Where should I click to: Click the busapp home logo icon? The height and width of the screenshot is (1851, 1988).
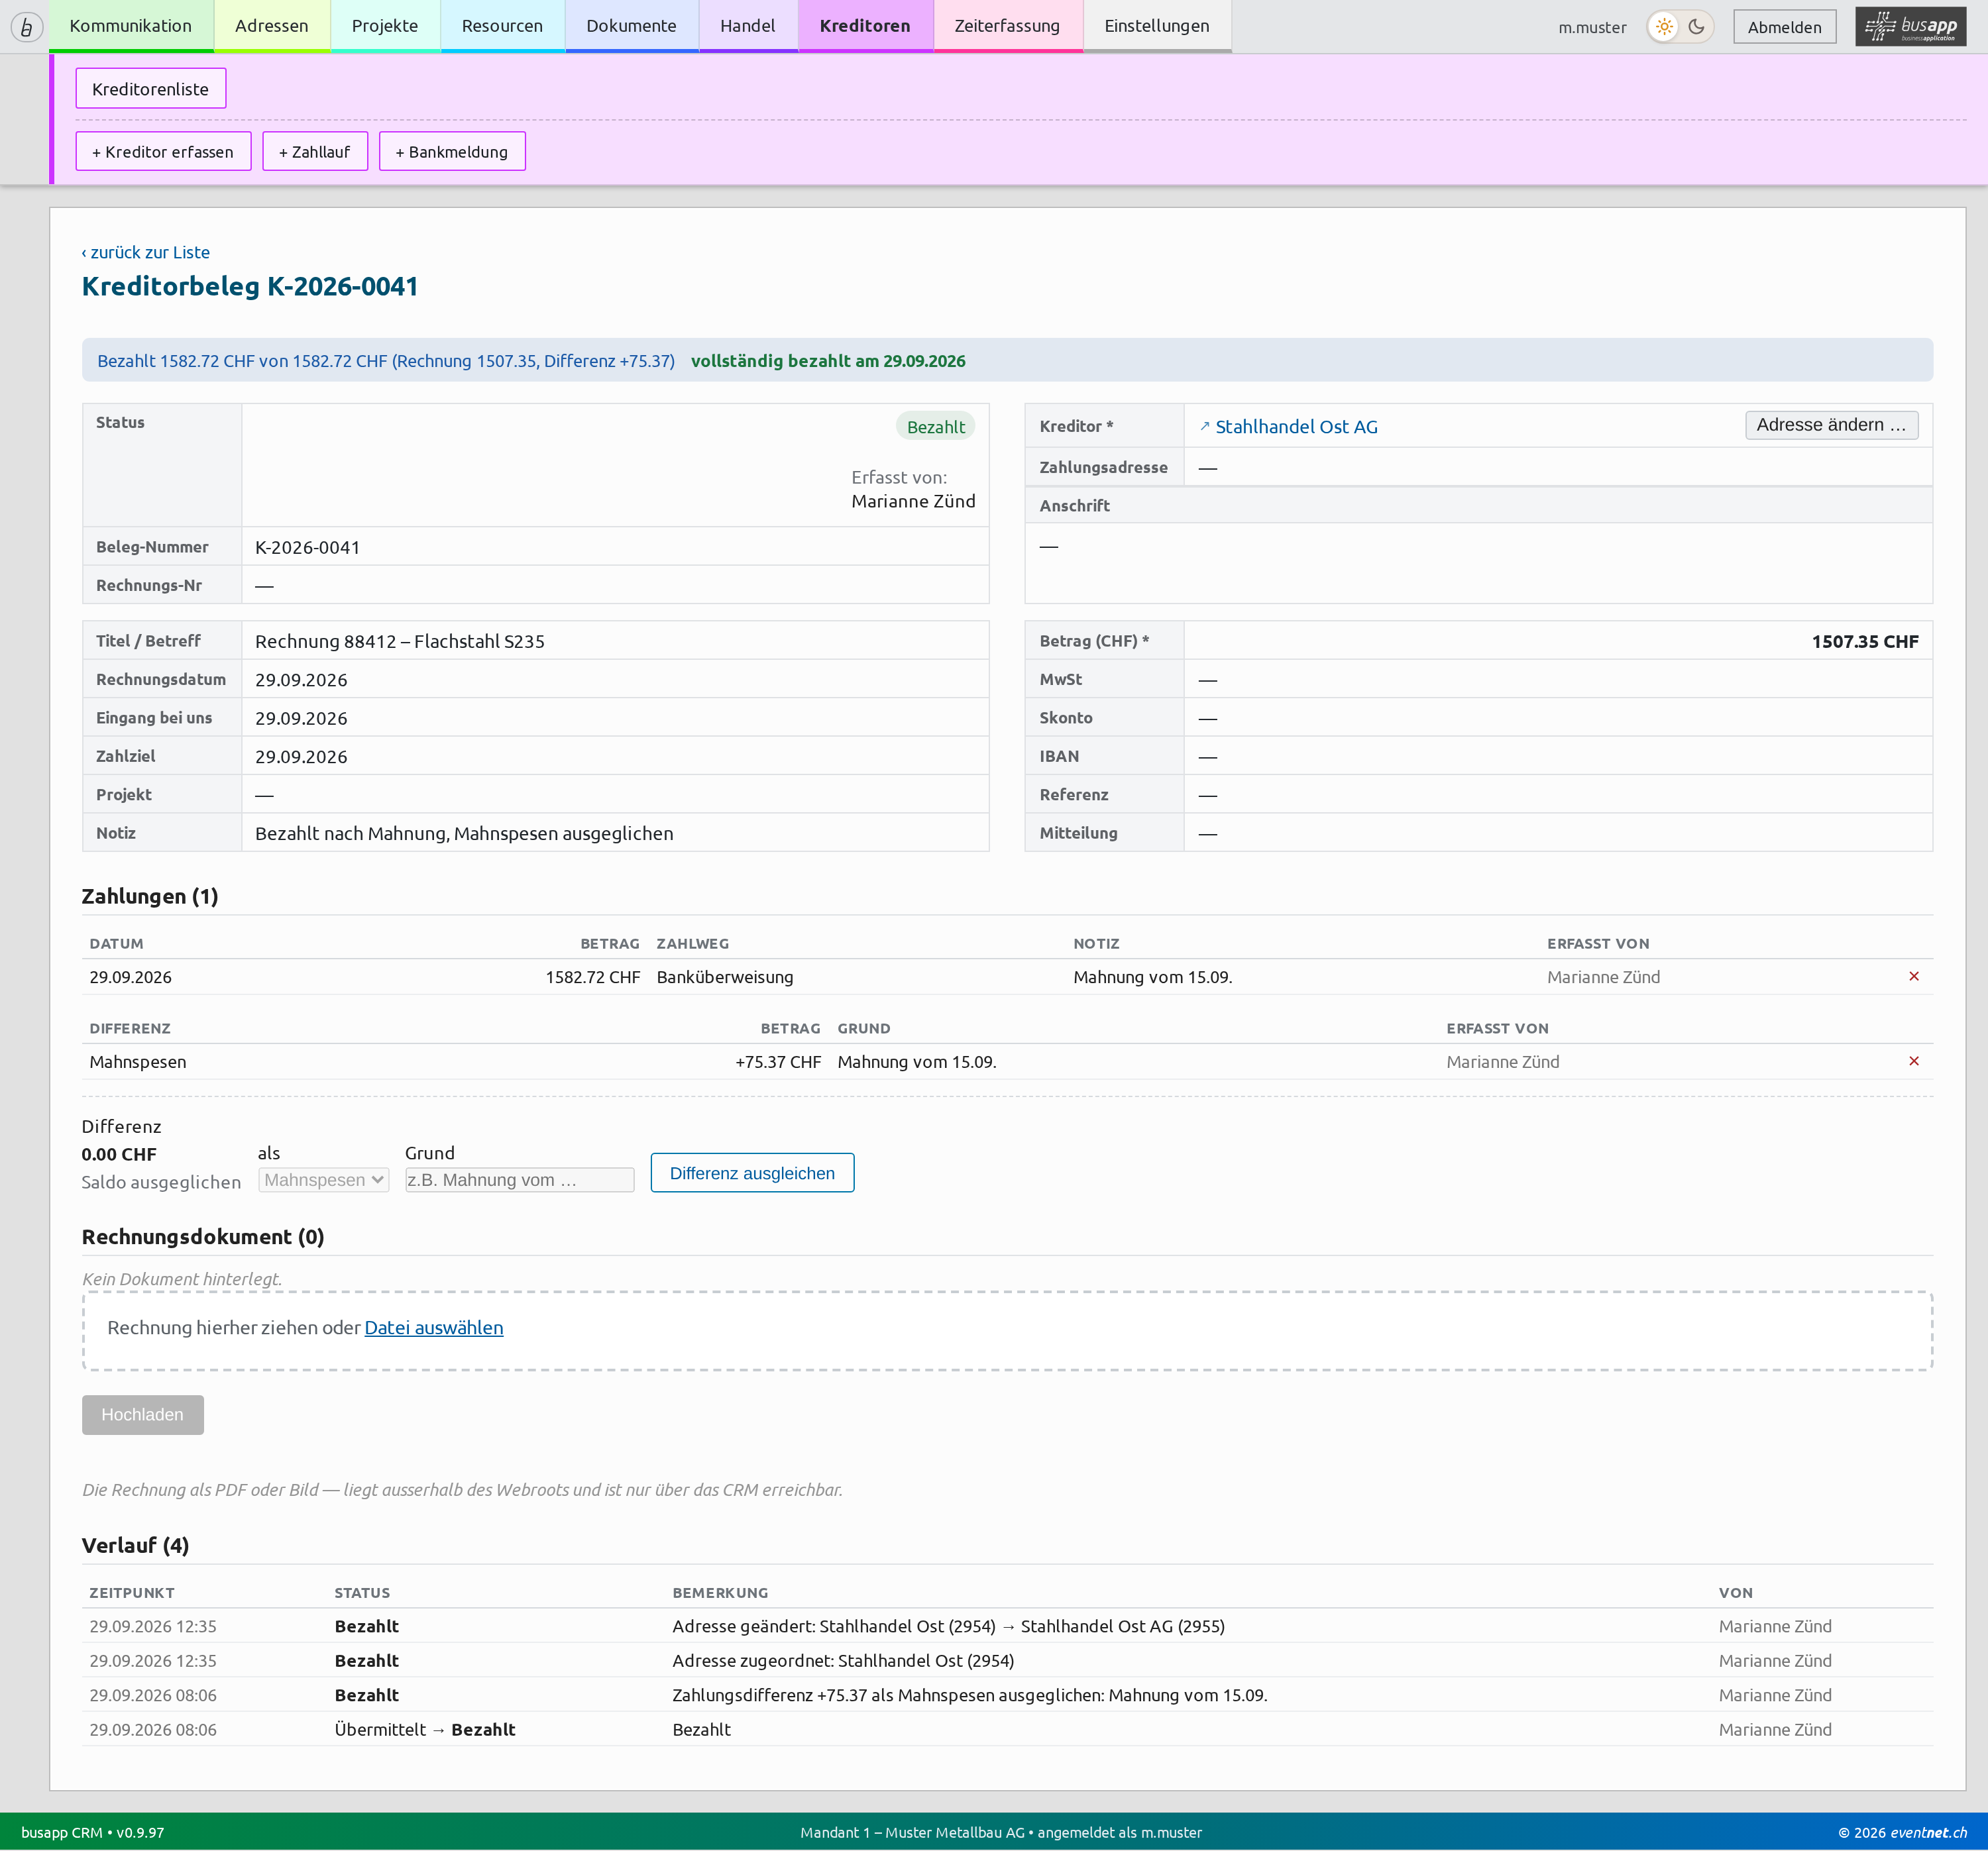(27, 27)
